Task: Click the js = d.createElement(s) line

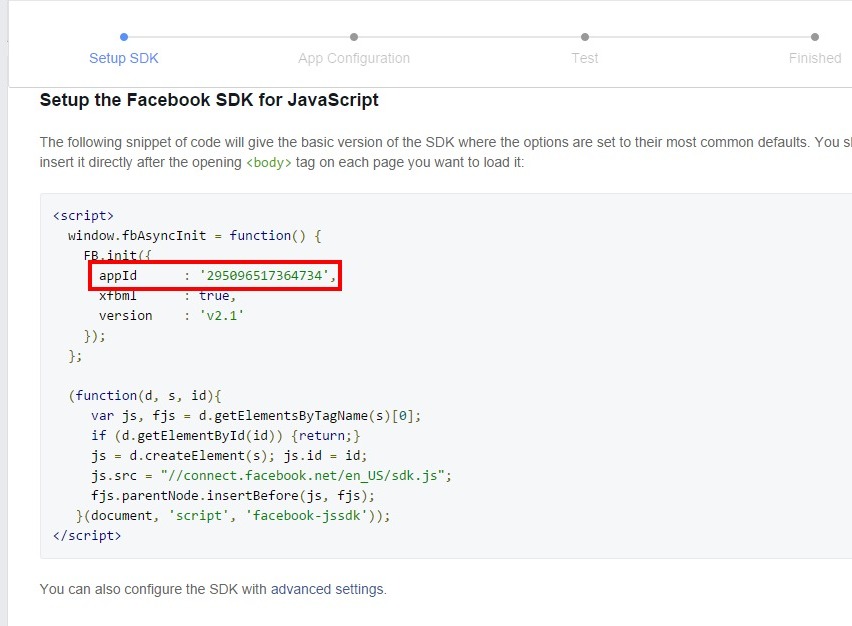Action: (229, 455)
